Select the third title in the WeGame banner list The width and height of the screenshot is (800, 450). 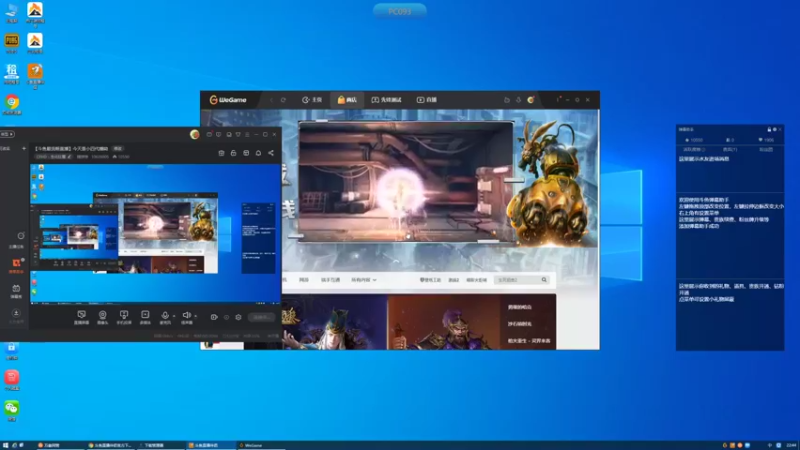point(529,341)
